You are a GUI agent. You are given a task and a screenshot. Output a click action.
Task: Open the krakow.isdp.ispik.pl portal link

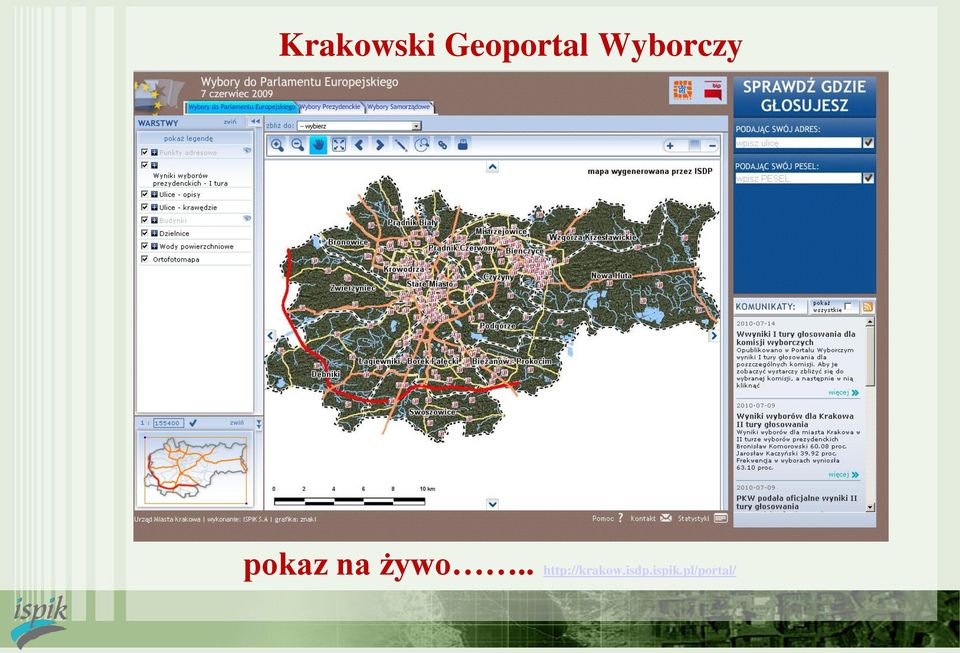[639, 570]
